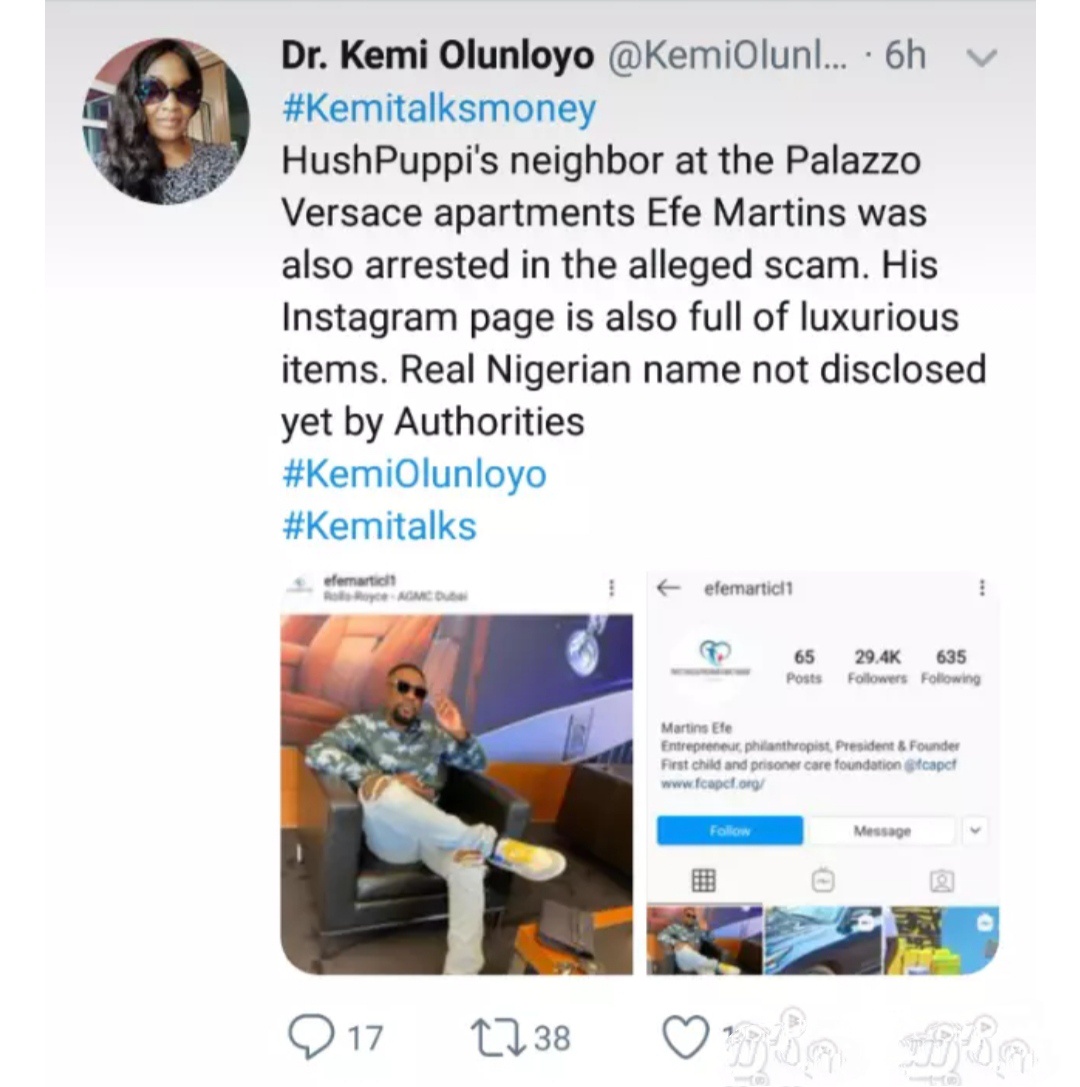Like the tweet with the heart icon
The height and width of the screenshot is (1087, 1080).
686,1037
